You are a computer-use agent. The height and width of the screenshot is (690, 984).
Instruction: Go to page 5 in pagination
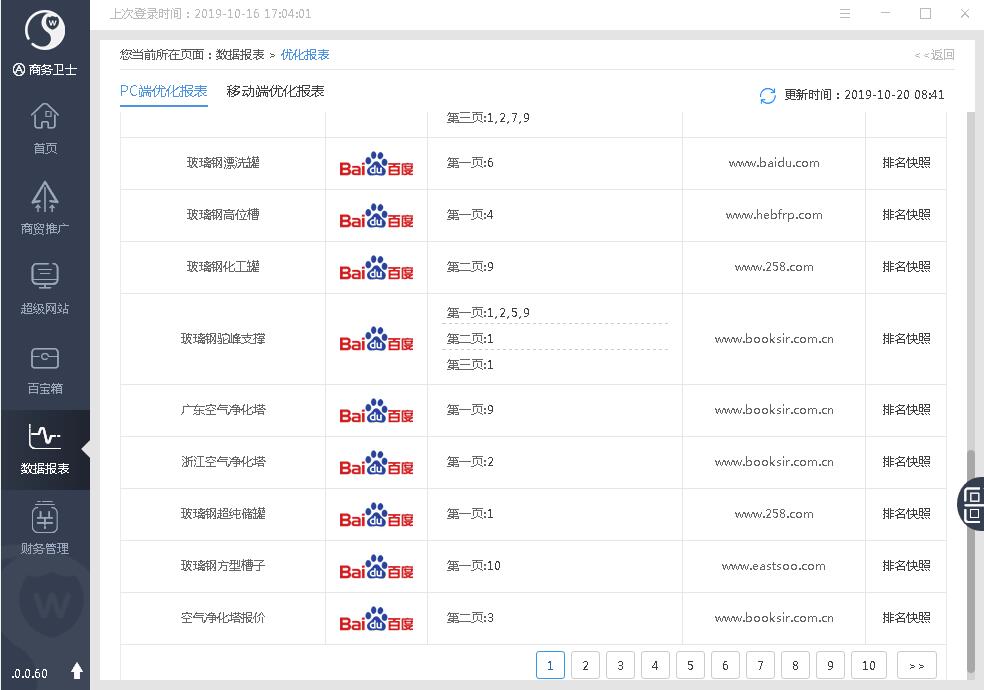pos(690,665)
